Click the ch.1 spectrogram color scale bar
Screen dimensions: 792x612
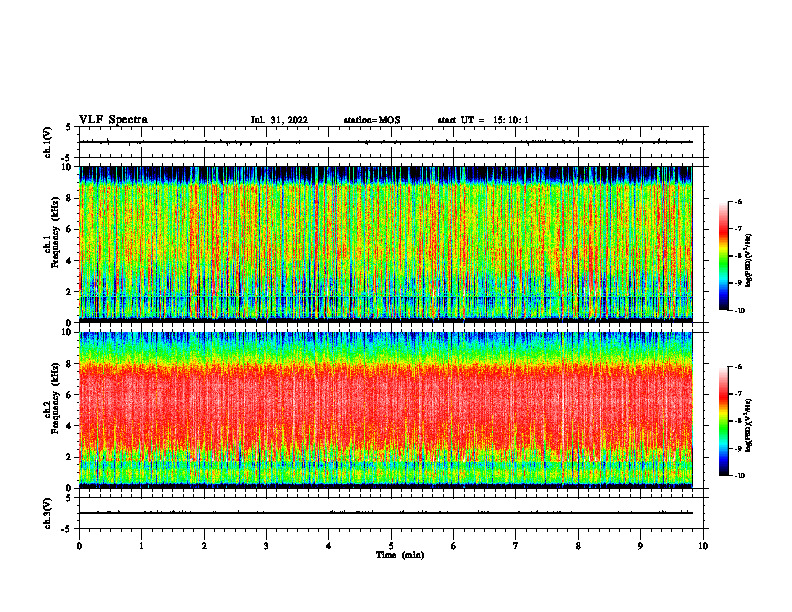[x=723, y=256]
